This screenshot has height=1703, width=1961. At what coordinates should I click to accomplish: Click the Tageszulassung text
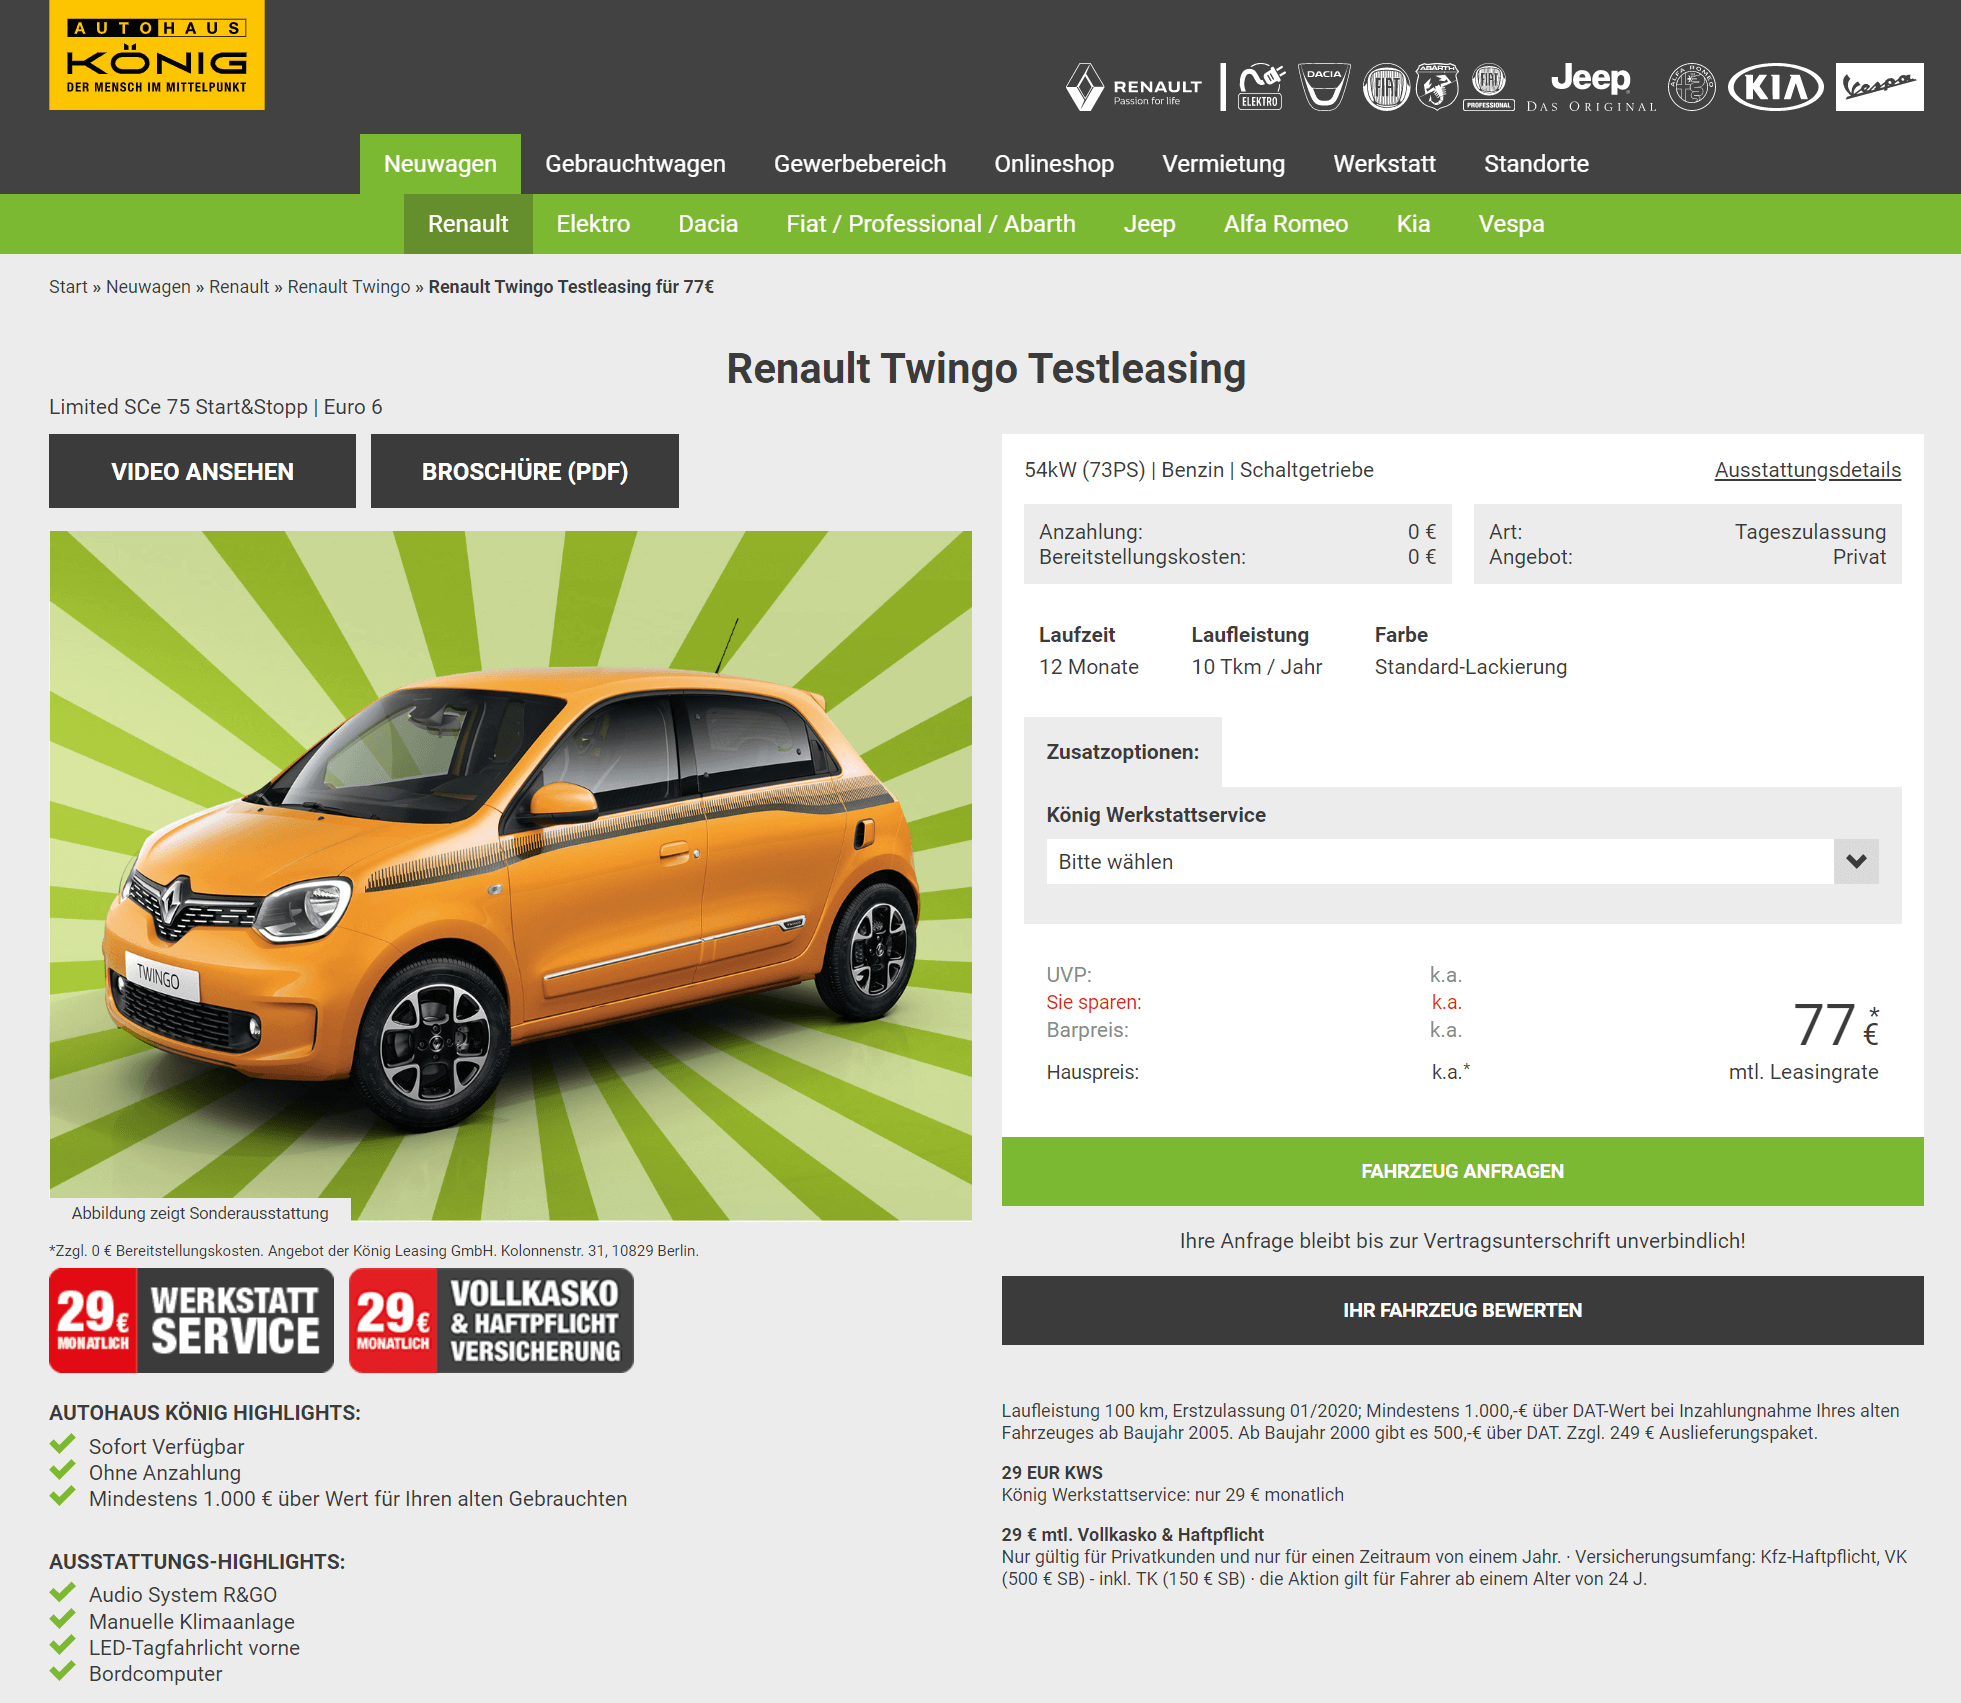(1810, 532)
